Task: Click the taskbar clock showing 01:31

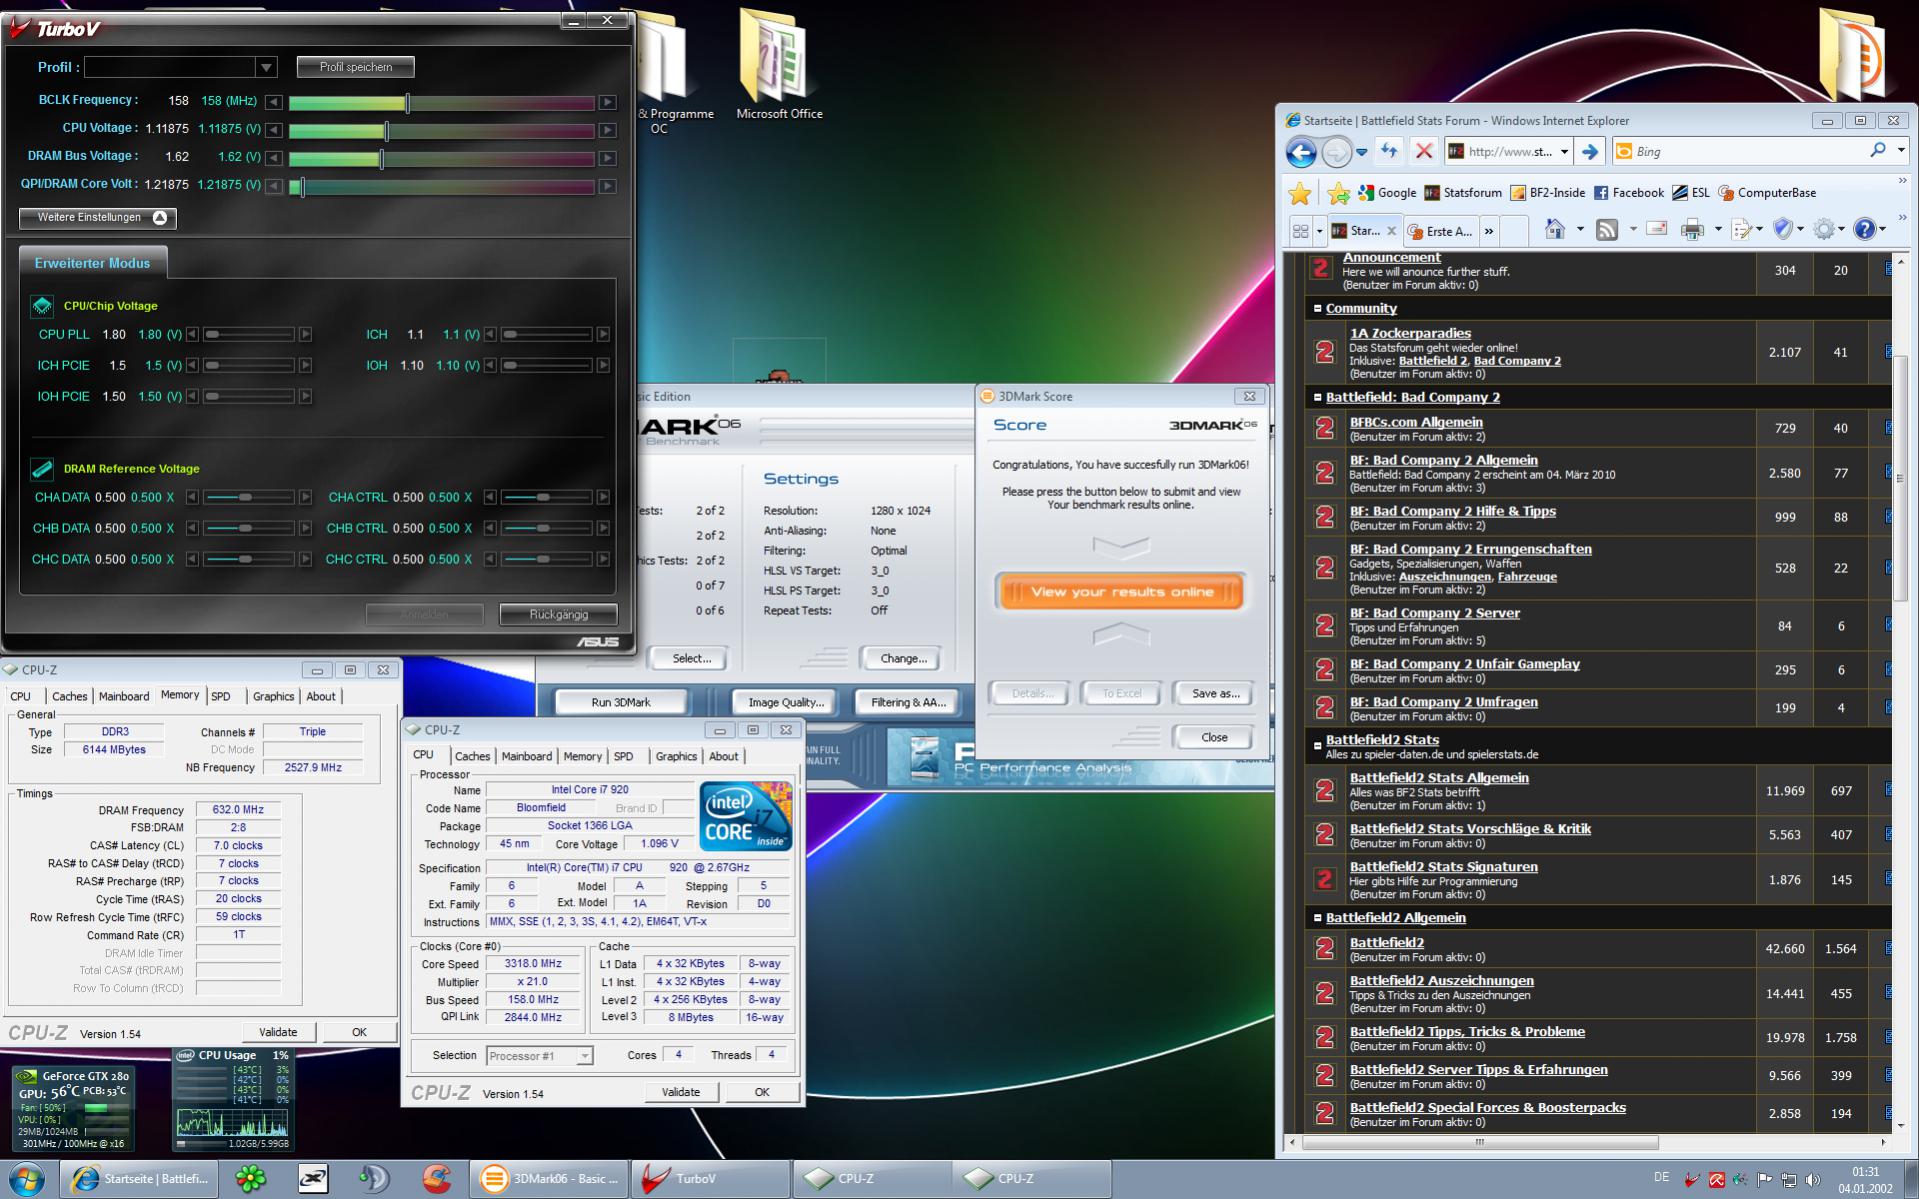Action: 1865,1180
